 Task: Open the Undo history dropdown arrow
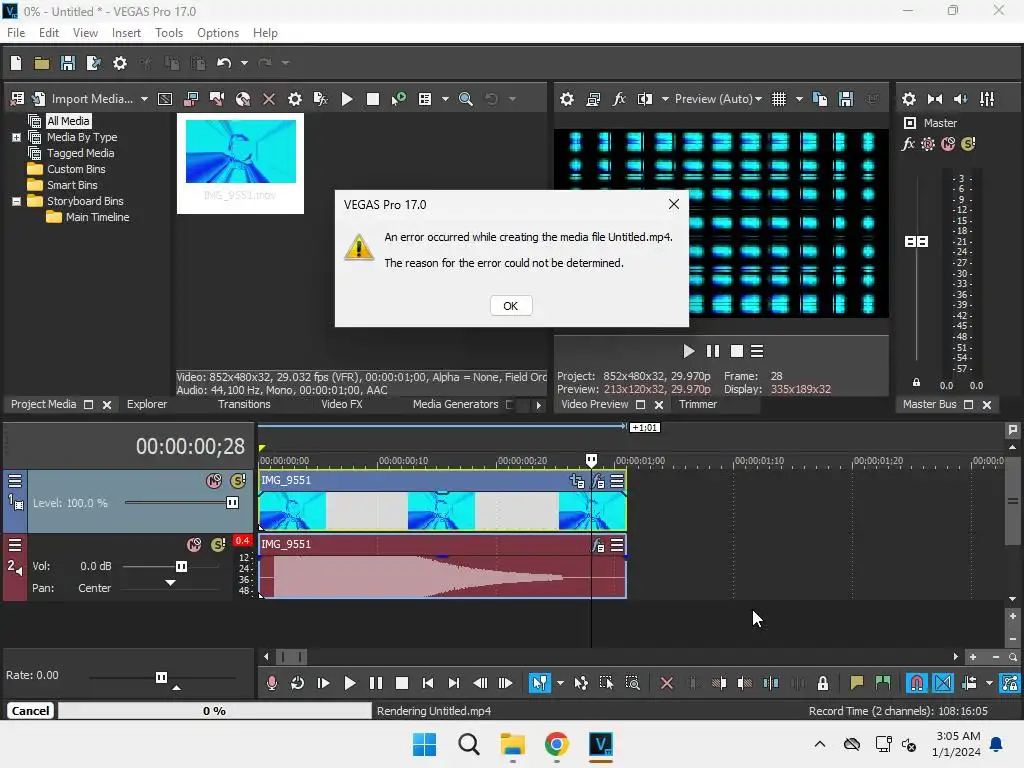pyautogui.click(x=244, y=63)
